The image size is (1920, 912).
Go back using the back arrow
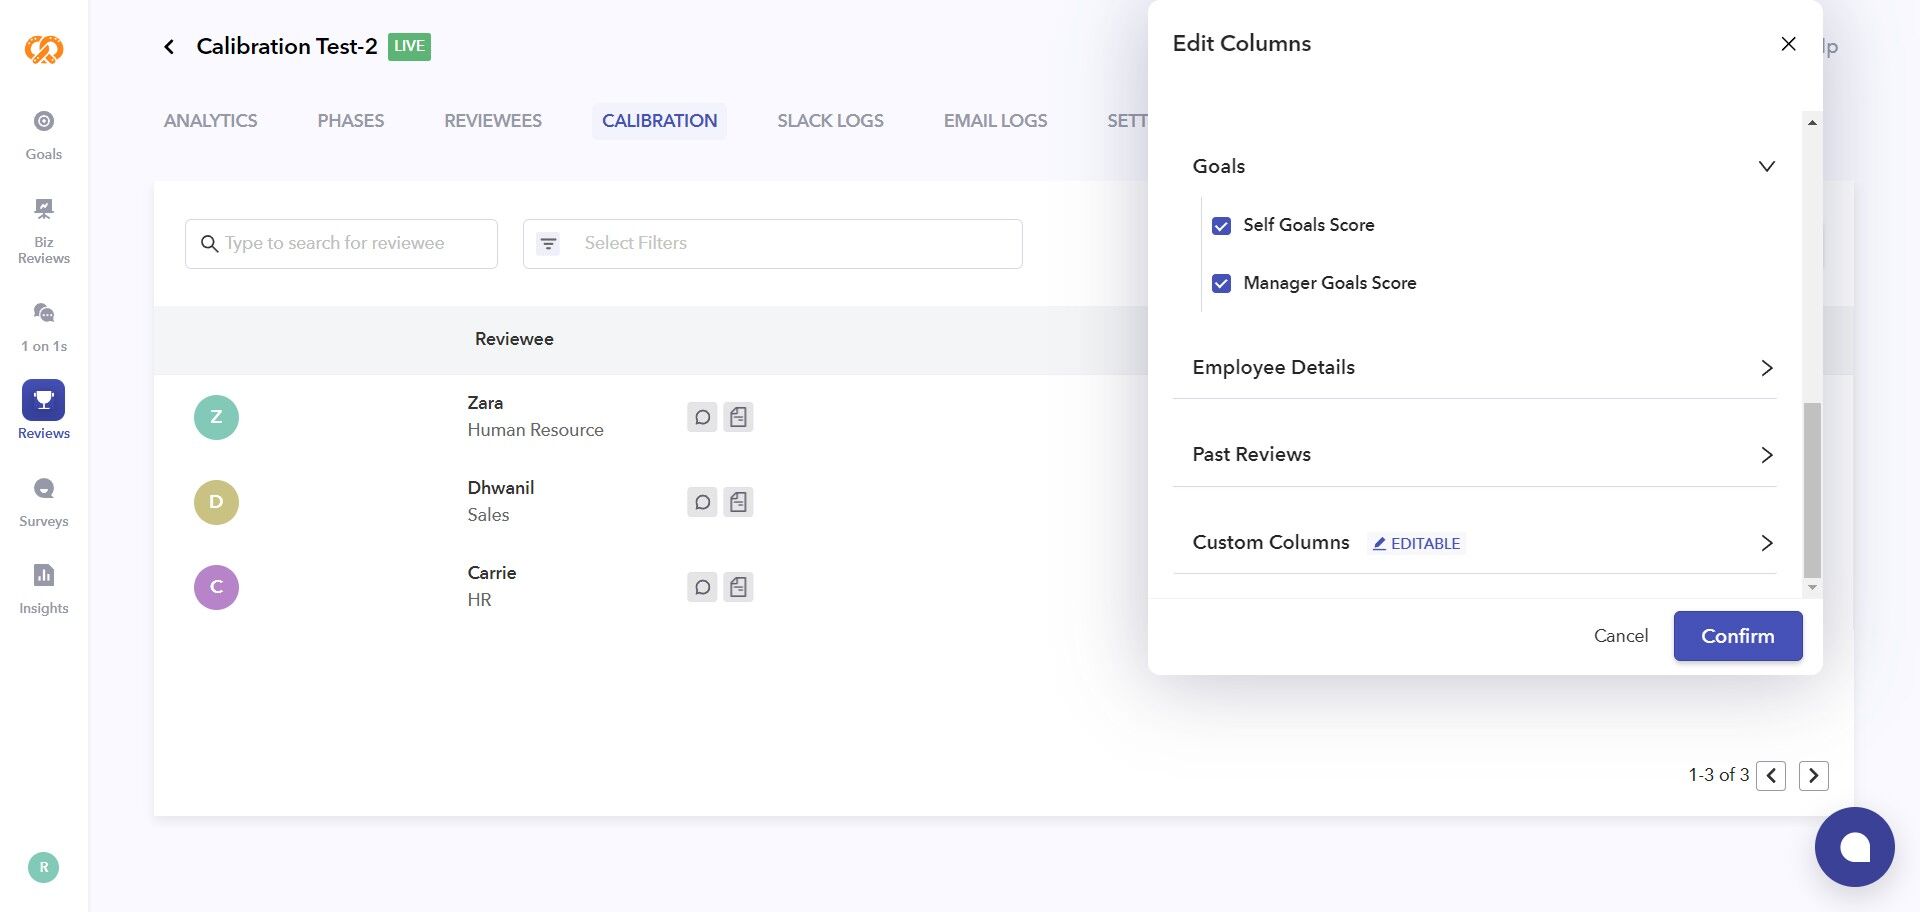(x=169, y=47)
